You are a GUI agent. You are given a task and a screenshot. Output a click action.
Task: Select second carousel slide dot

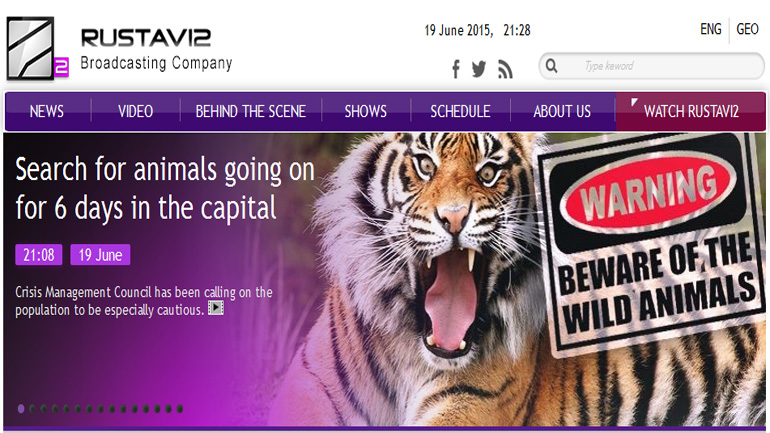coord(32,408)
